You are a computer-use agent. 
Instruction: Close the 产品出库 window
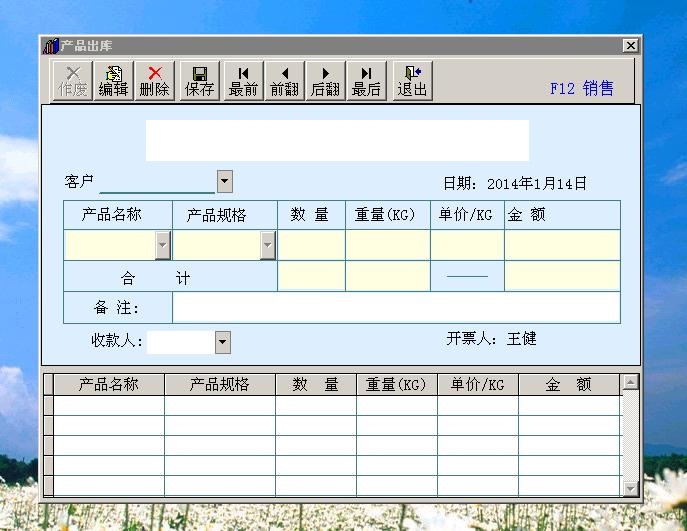(630, 45)
